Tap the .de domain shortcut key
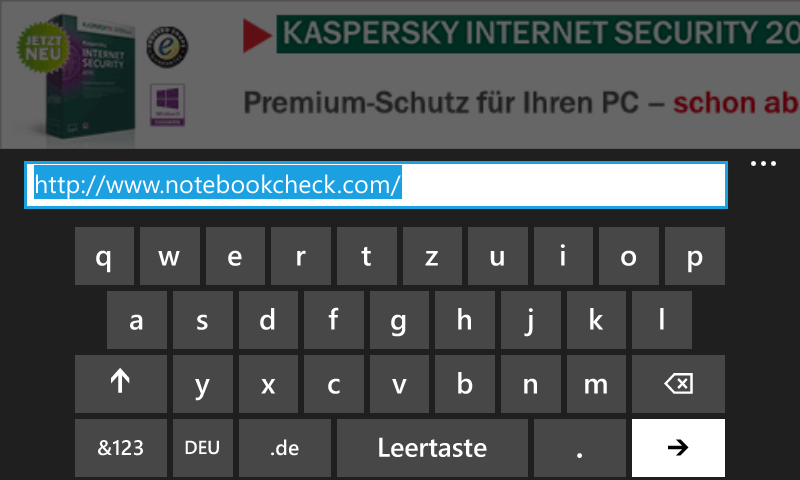The width and height of the screenshot is (800, 480). click(285, 448)
